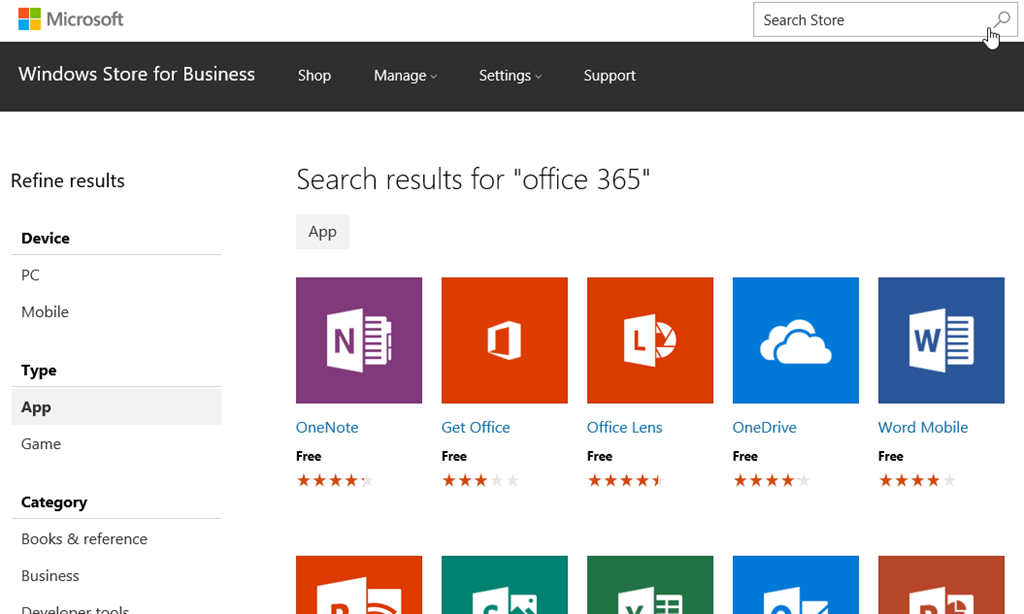Screen dimensions: 1024x614
Task: Open the Word Mobile tile icon
Action: (941, 340)
